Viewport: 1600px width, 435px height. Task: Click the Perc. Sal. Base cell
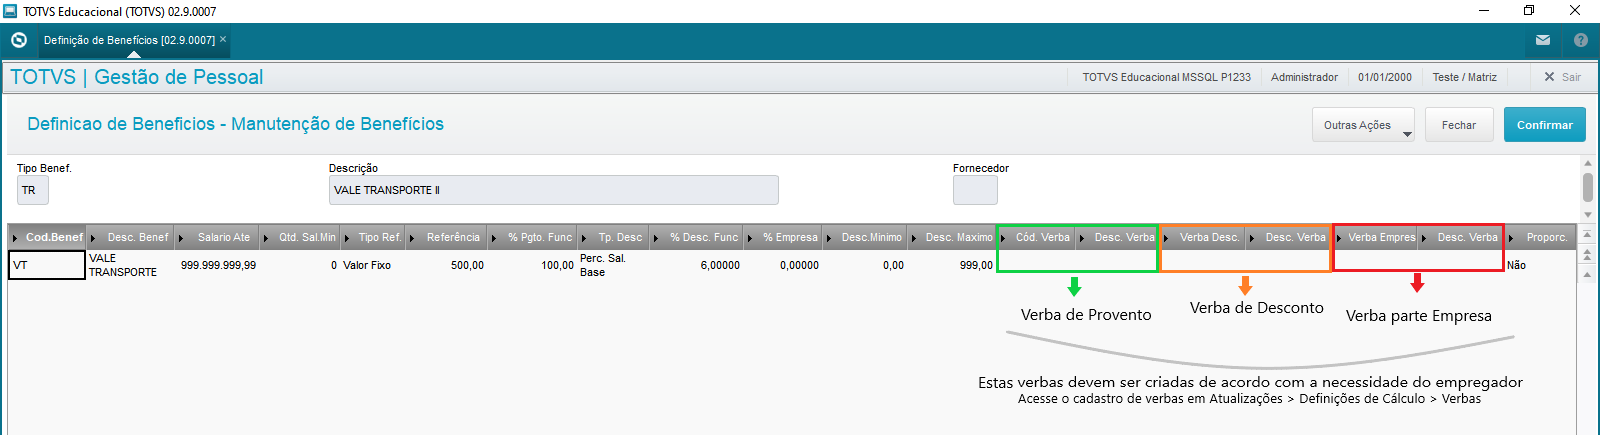[614, 265]
